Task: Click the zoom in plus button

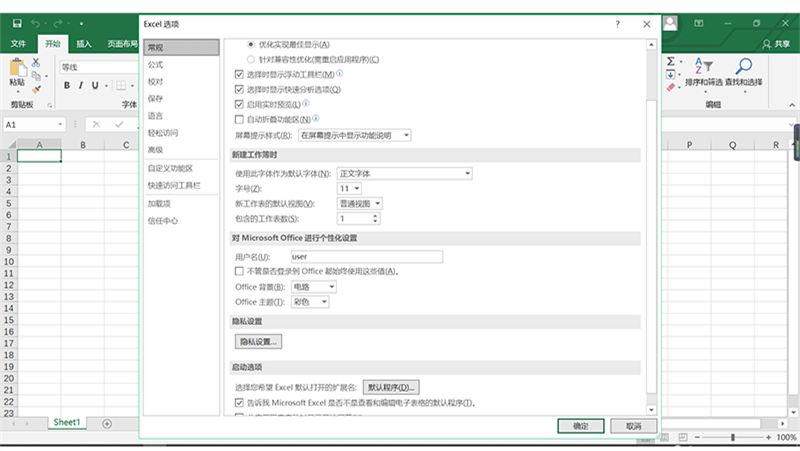Action: (768, 437)
